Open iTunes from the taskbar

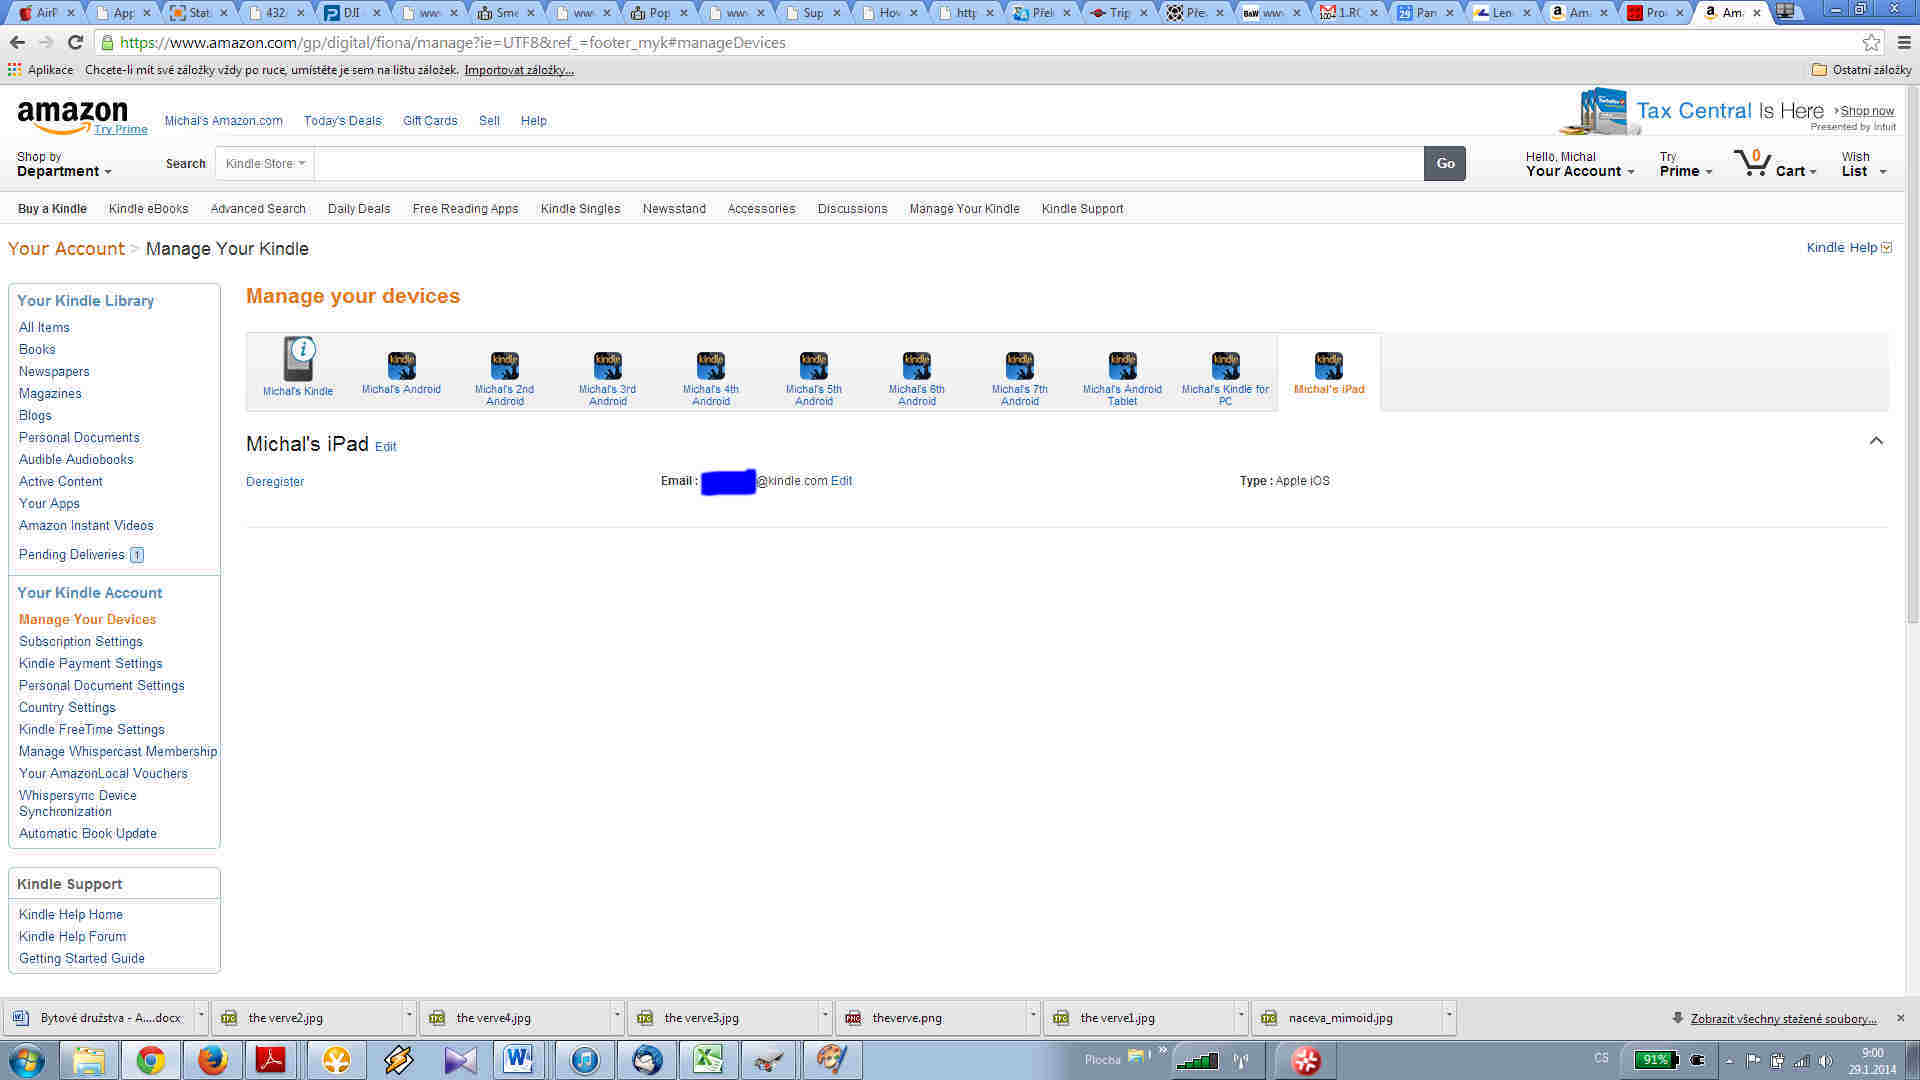tap(584, 1060)
